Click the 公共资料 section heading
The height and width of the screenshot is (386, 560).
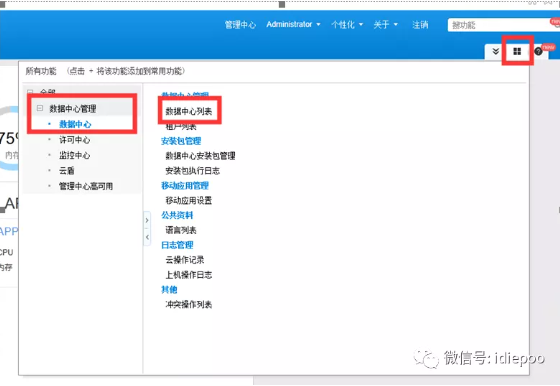point(177,215)
